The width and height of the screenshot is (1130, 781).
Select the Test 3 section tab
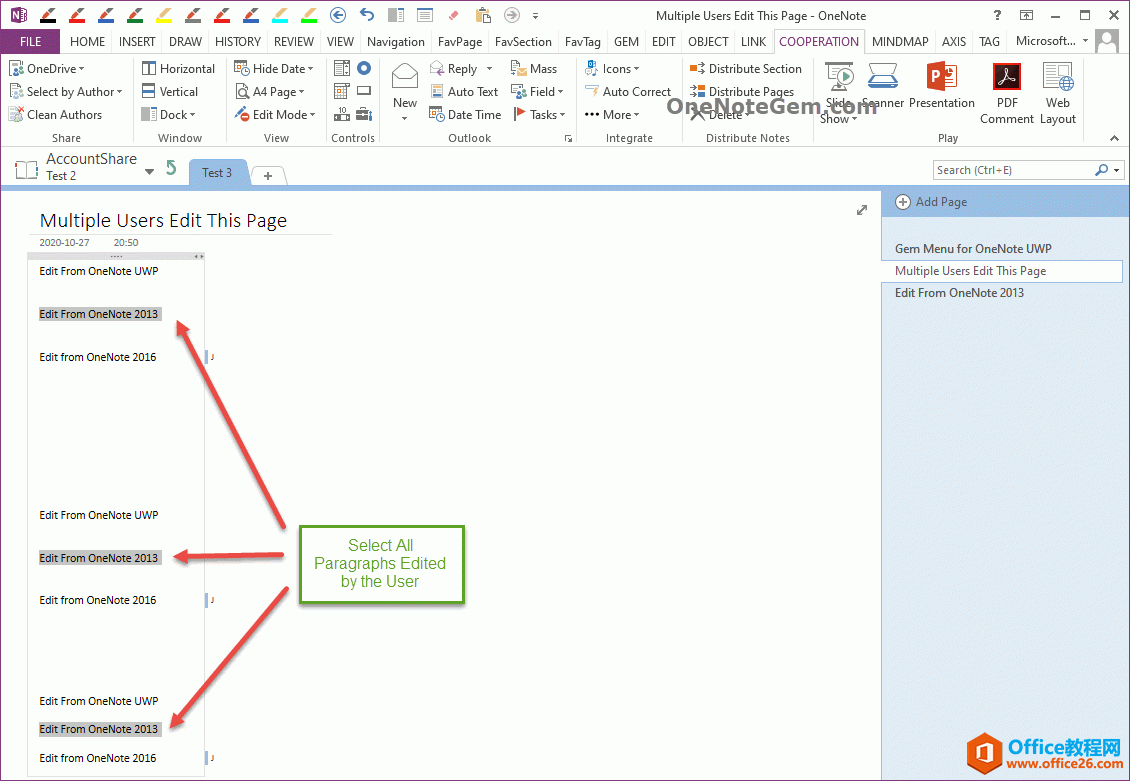pos(217,173)
